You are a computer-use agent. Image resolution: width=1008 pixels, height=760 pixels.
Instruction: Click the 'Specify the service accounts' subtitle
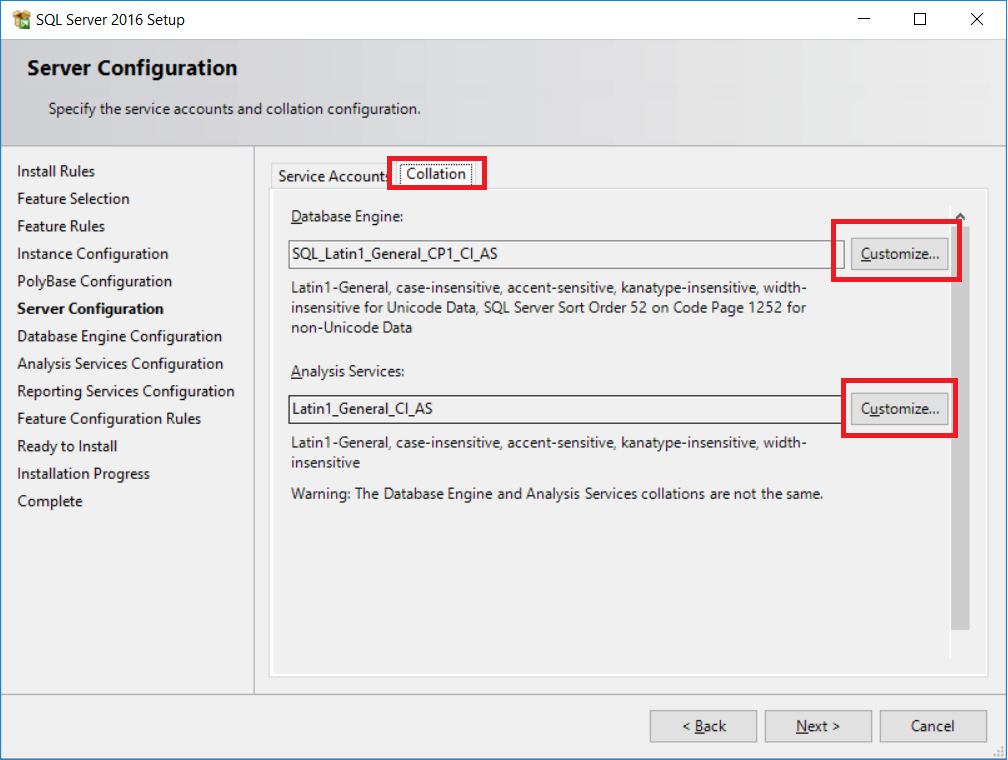coord(235,109)
